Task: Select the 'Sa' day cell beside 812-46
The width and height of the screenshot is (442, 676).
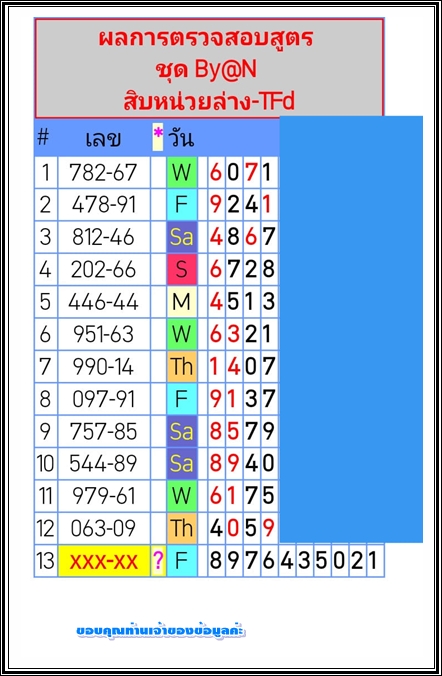Action: pyautogui.click(x=182, y=237)
